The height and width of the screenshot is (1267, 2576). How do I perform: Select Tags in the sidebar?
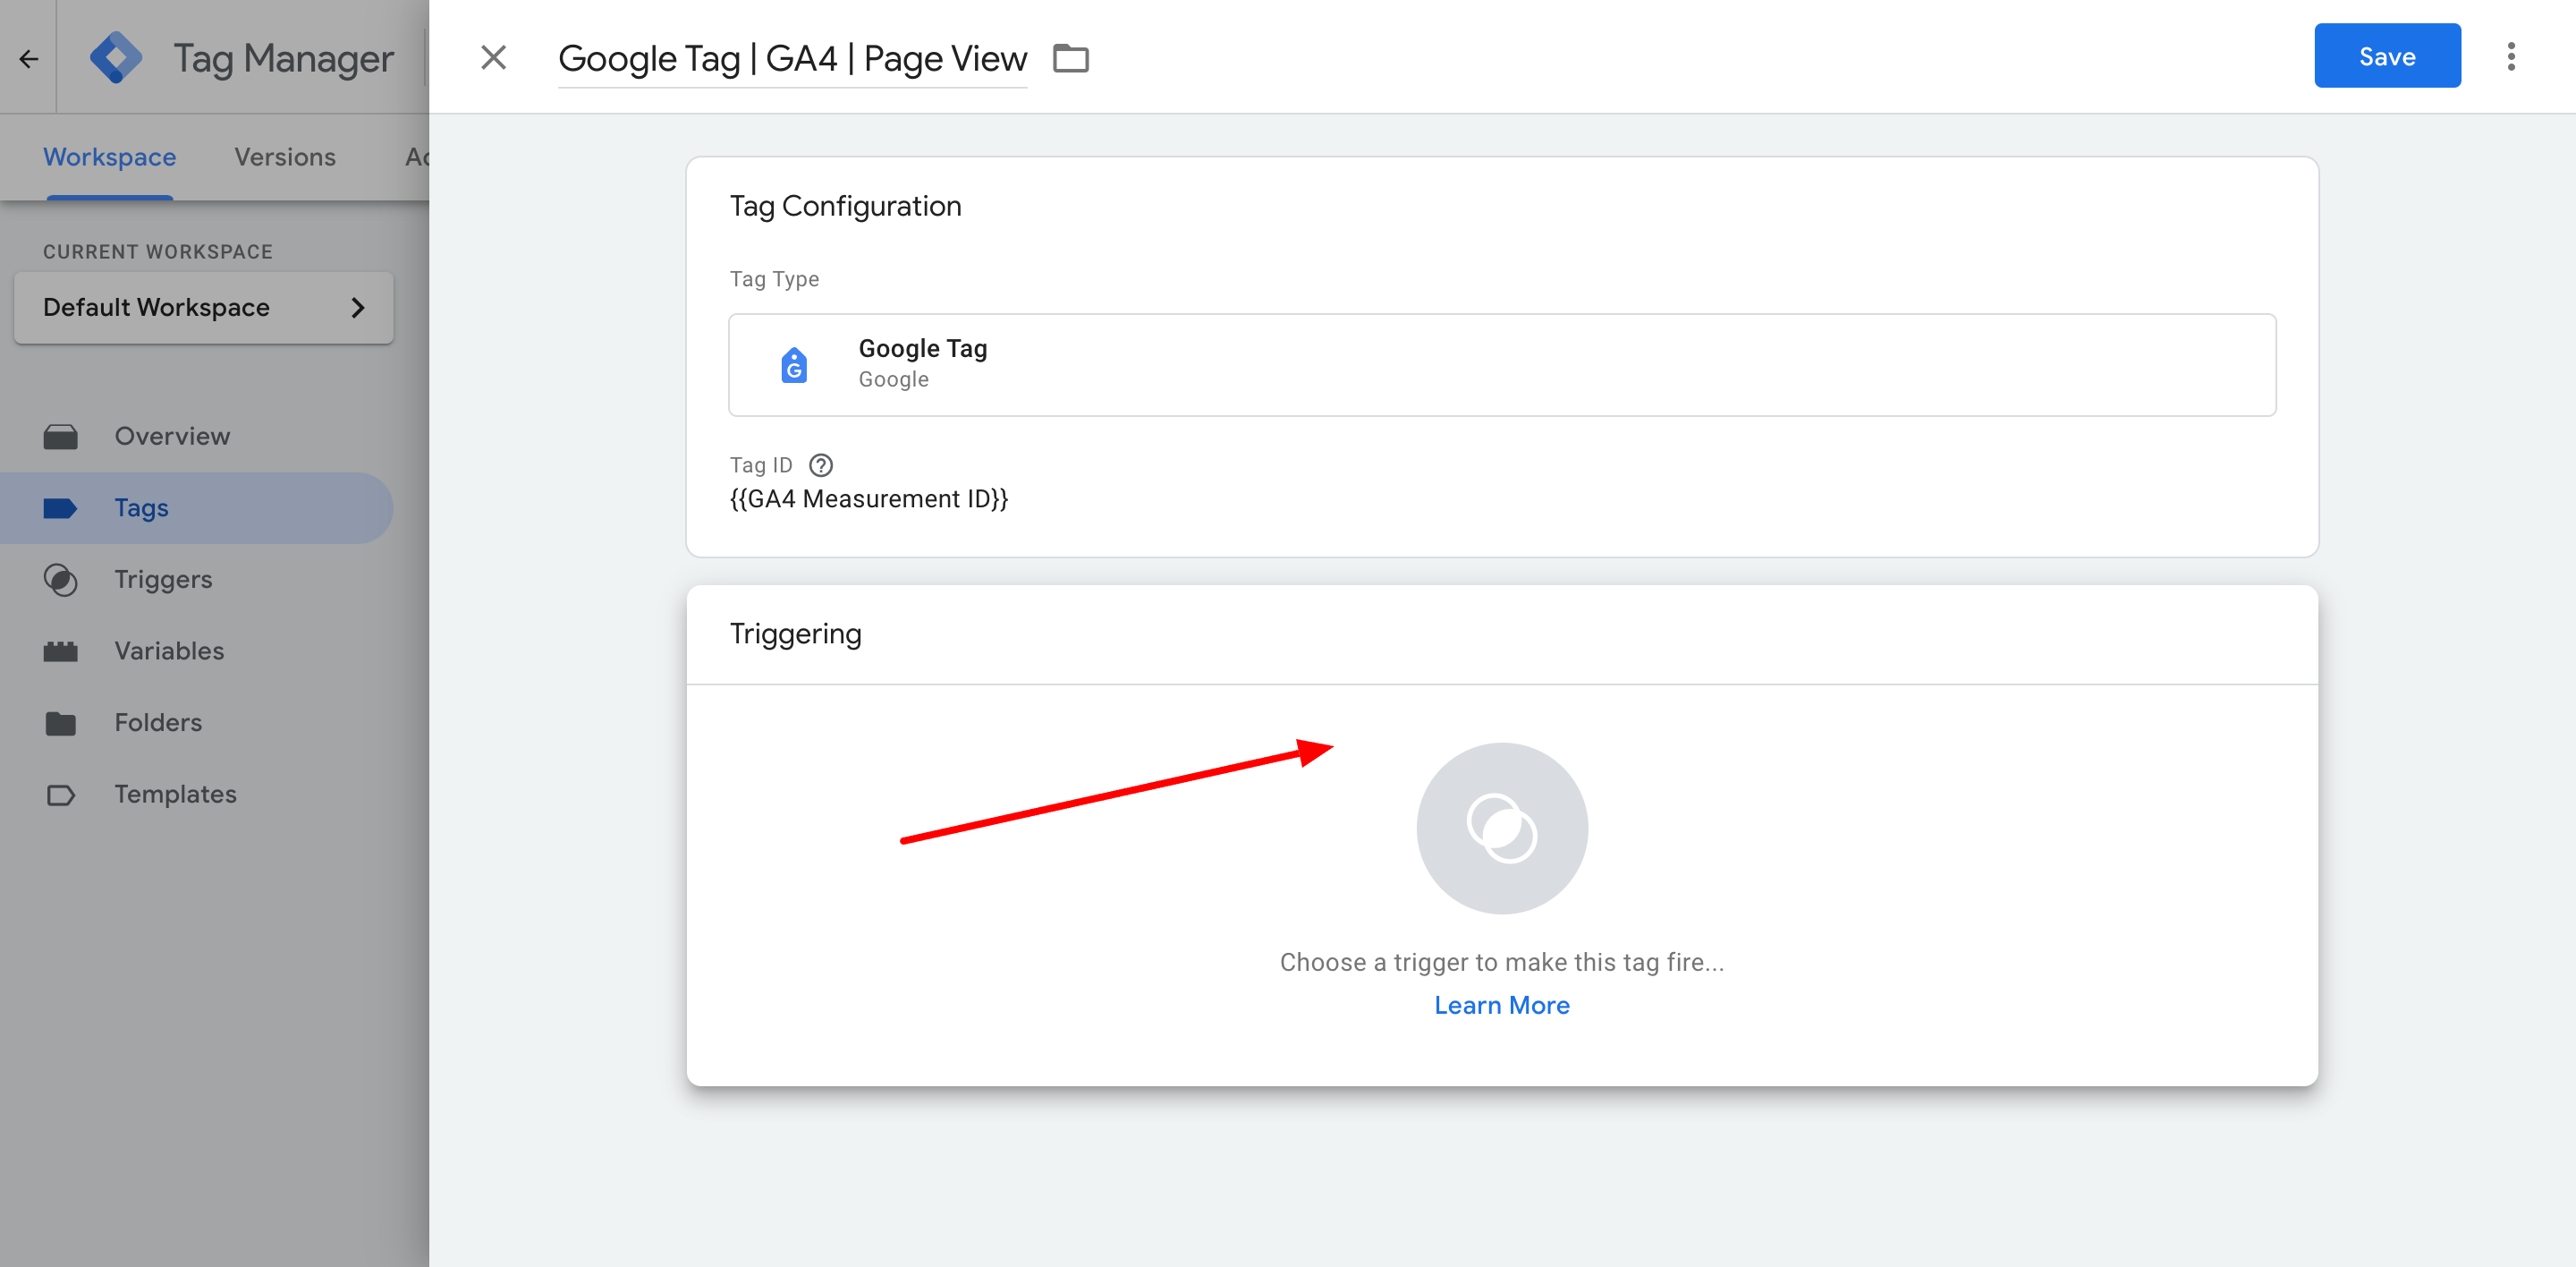tap(197, 508)
